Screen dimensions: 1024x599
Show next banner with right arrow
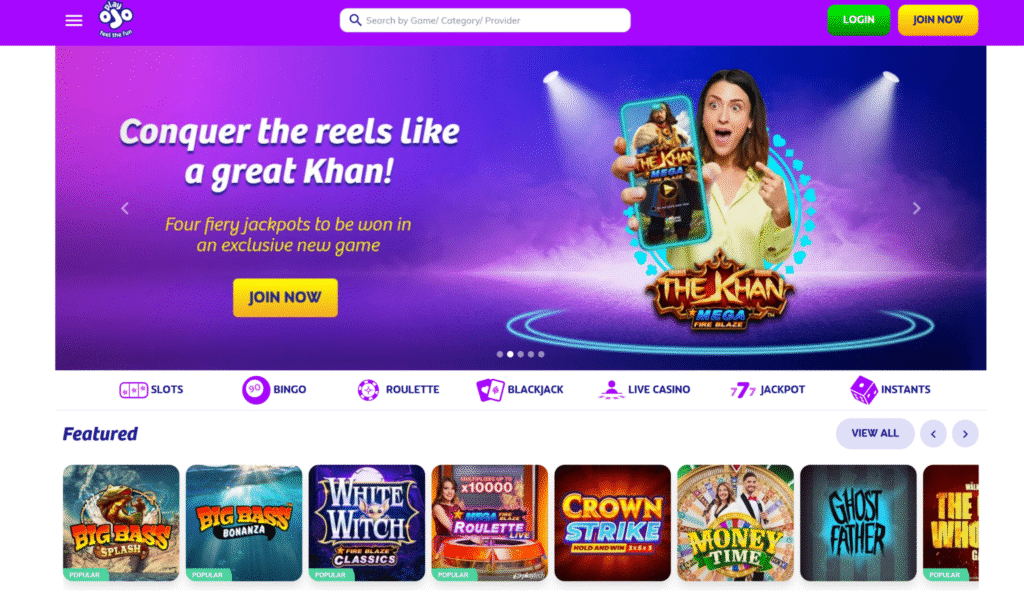[916, 208]
